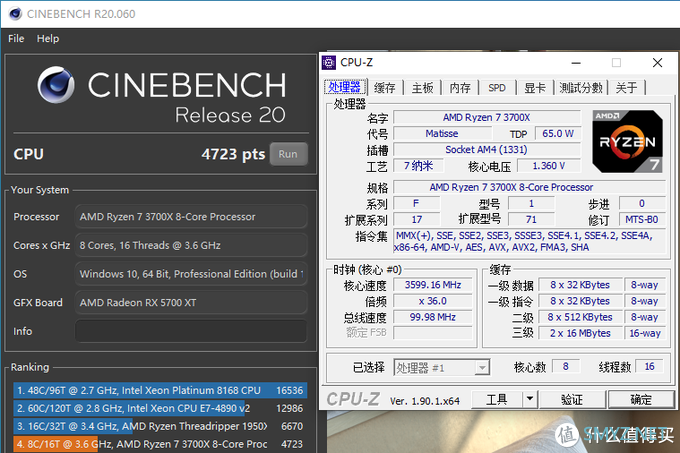
Task: Open the 处理器 #1 selection dropdown
Action: tap(442, 368)
